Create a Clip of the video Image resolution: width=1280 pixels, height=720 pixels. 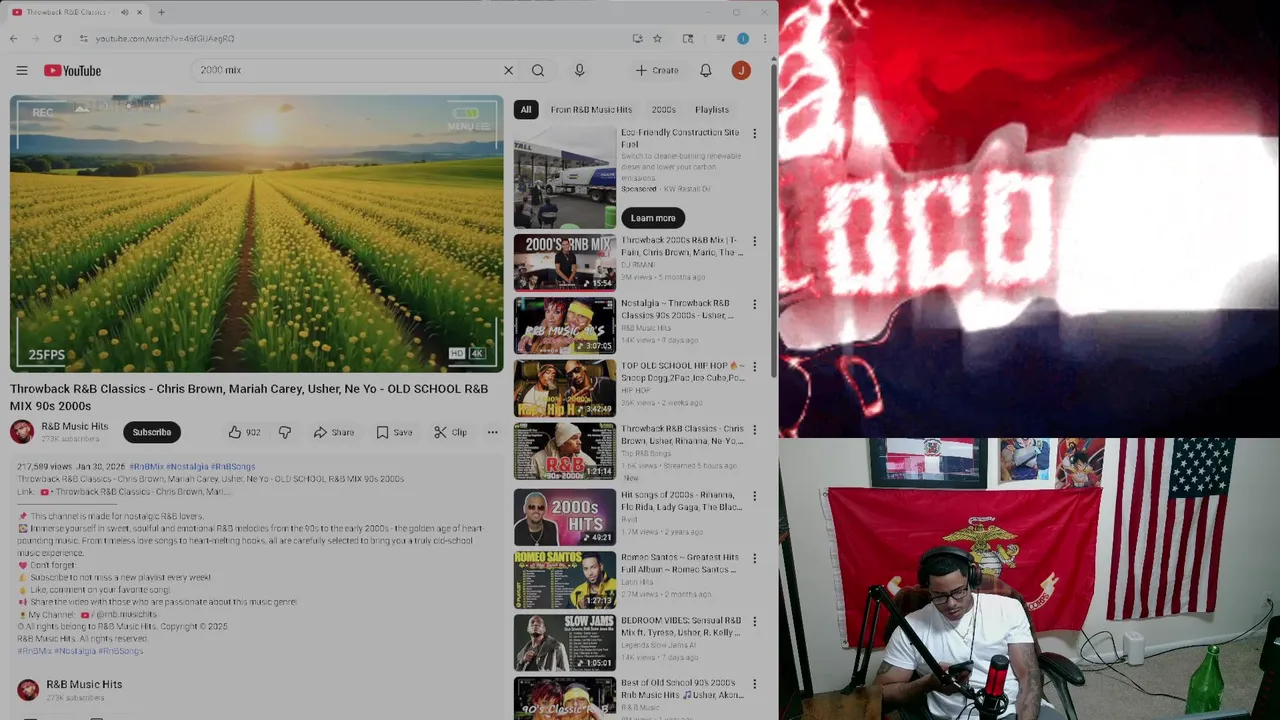[450, 432]
